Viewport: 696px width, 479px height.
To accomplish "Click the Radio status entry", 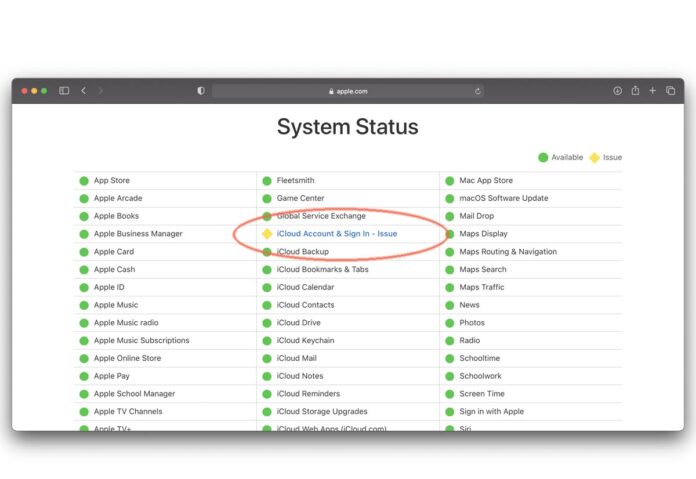I will click(470, 340).
